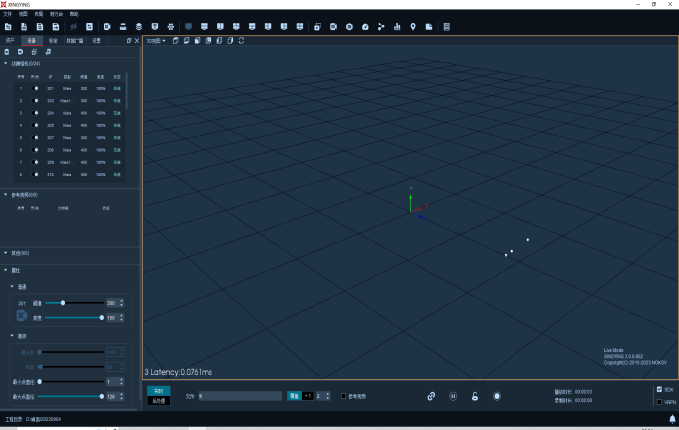Click the gauge dial icon in toolbar

(x=365, y=27)
